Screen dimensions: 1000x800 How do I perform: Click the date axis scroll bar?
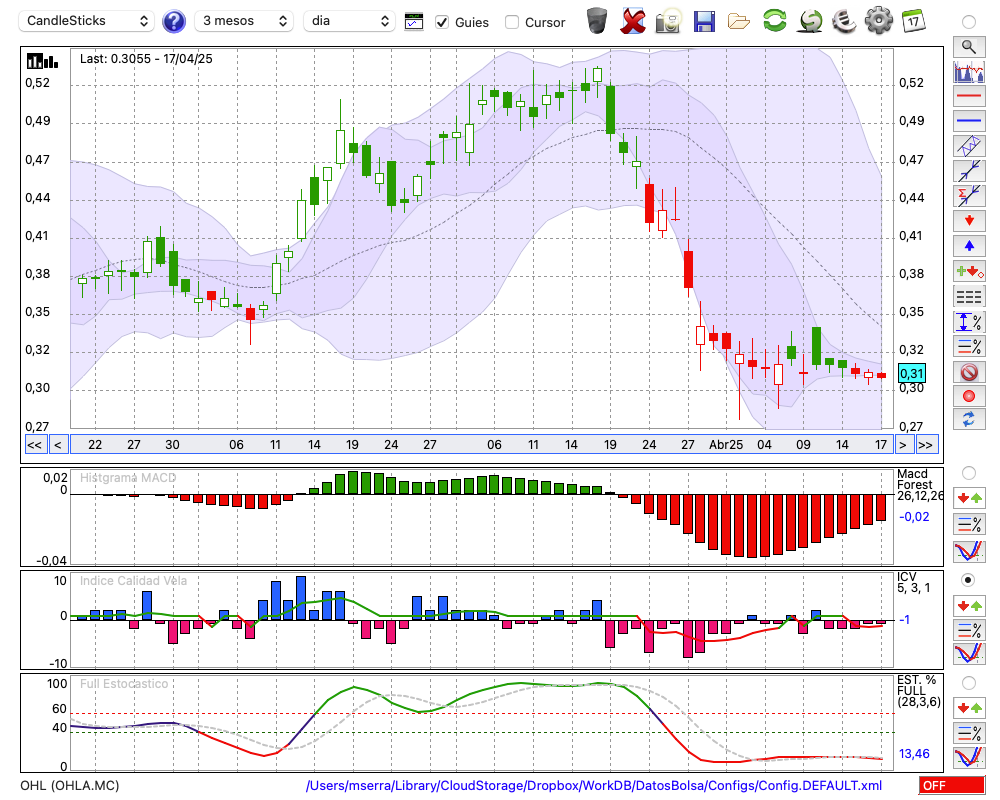point(482,445)
